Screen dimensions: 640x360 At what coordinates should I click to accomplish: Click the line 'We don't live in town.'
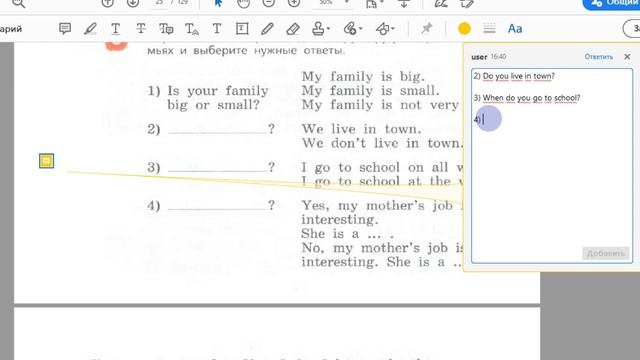pyautogui.click(x=382, y=143)
